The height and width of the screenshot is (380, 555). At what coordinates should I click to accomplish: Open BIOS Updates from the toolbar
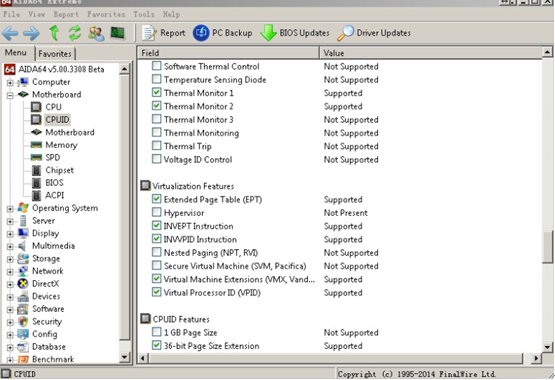point(295,33)
